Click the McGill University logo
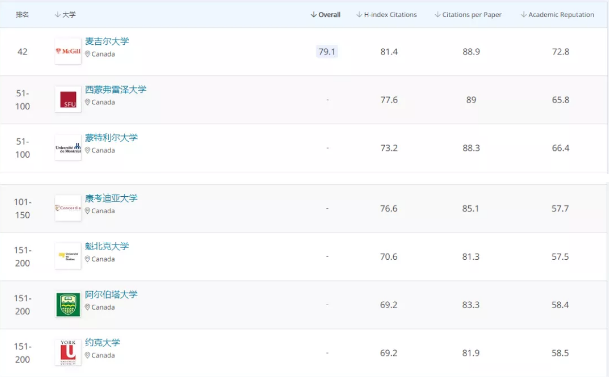Image resolution: width=609 pixels, height=377 pixels. pyautogui.click(x=68, y=51)
